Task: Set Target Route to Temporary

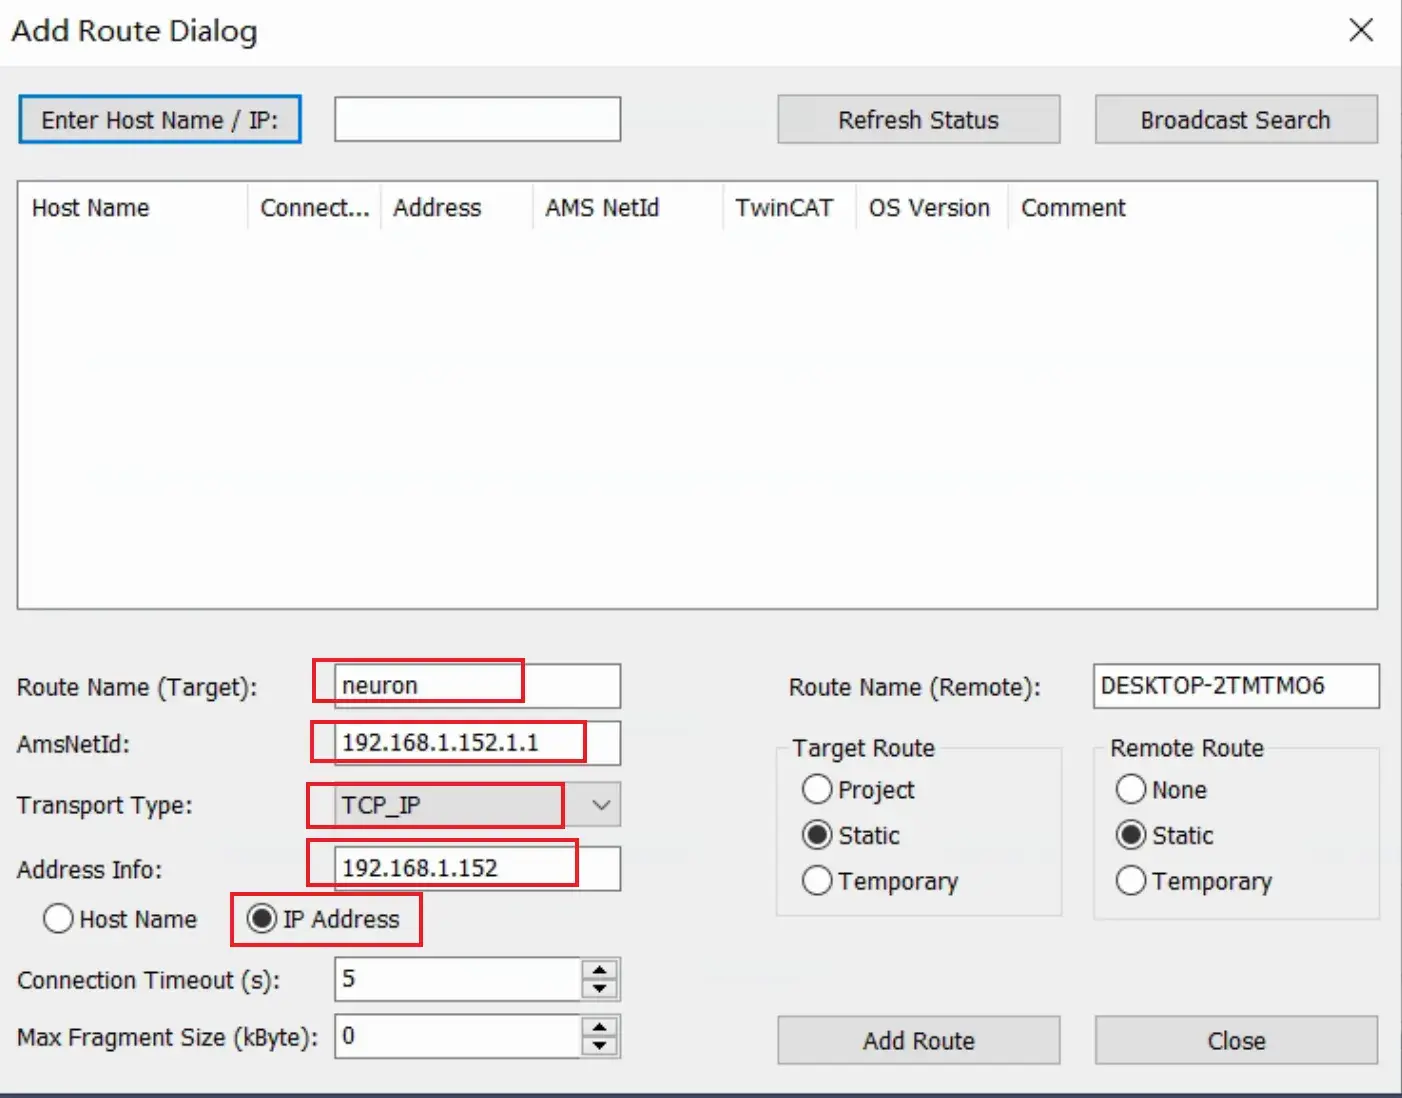Action: point(817,881)
